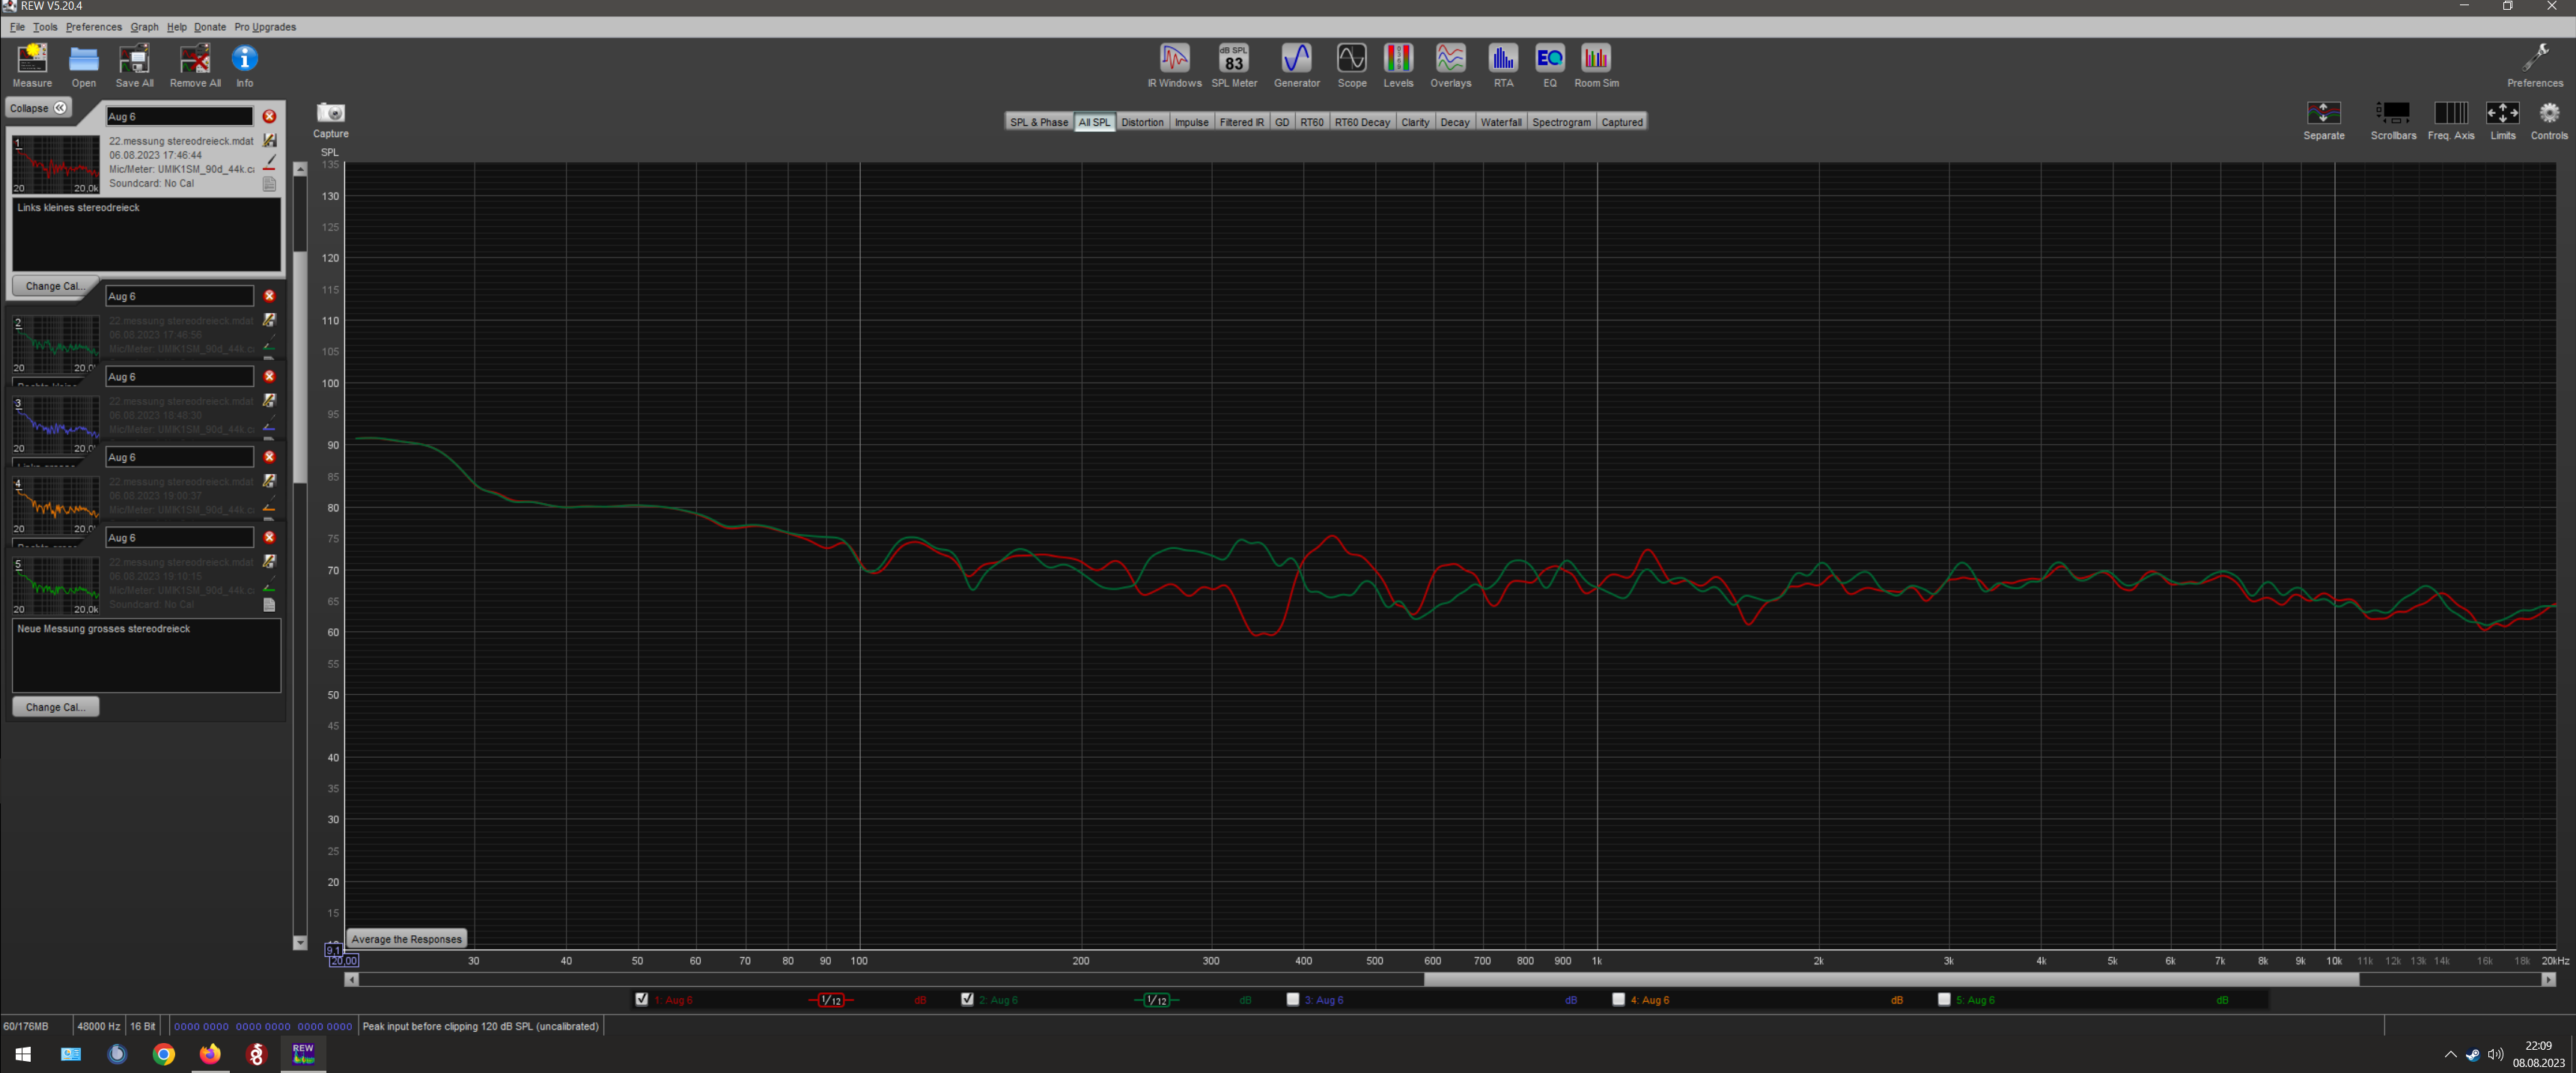Open the Graph menu
The image size is (2576, 1073).
point(144,27)
